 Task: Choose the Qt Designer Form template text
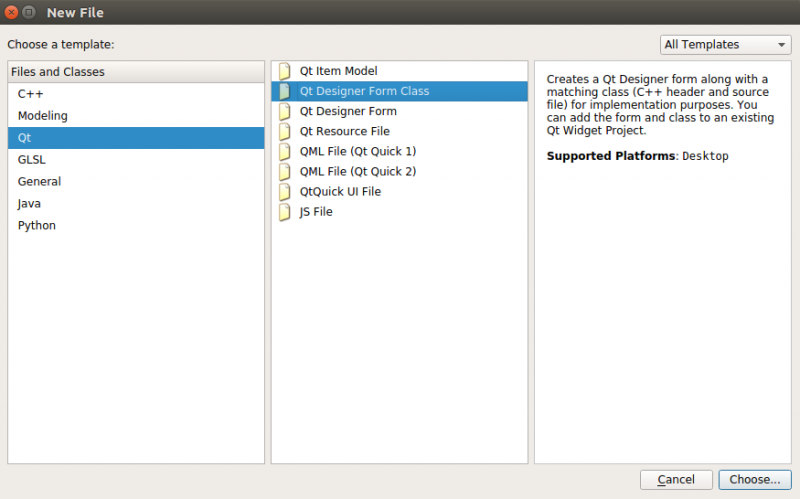(348, 111)
